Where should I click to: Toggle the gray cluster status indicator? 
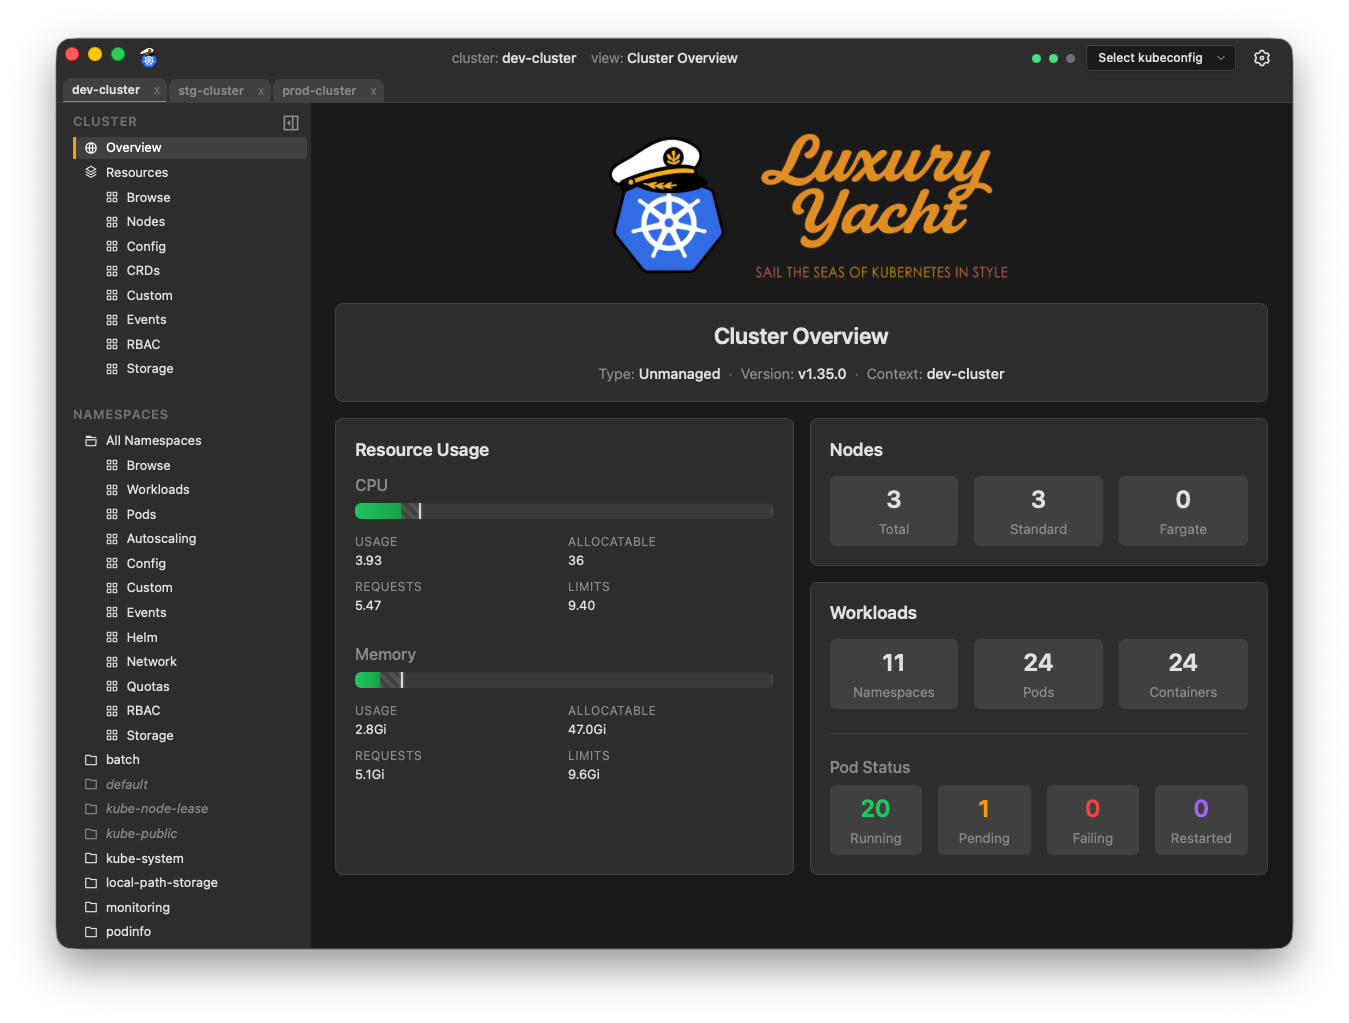(x=1071, y=58)
